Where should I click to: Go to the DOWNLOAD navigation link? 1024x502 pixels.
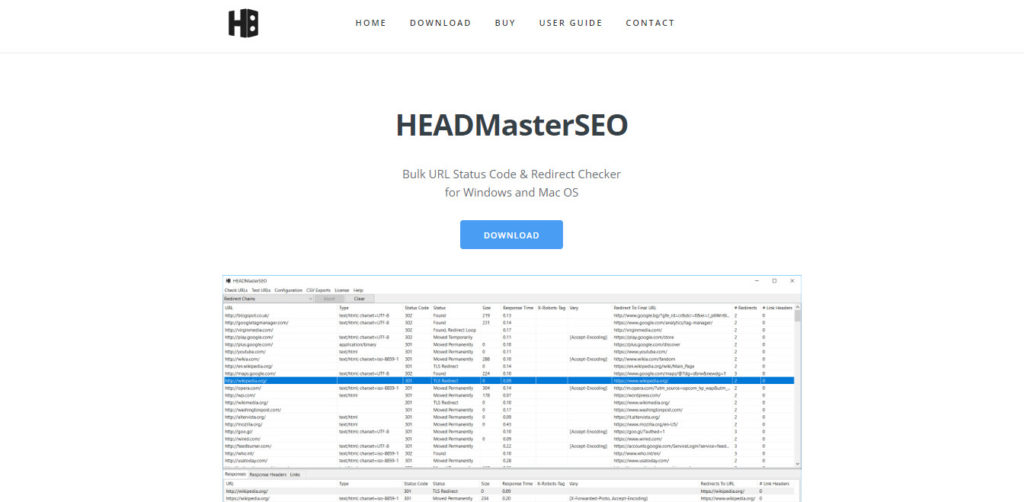coord(440,23)
